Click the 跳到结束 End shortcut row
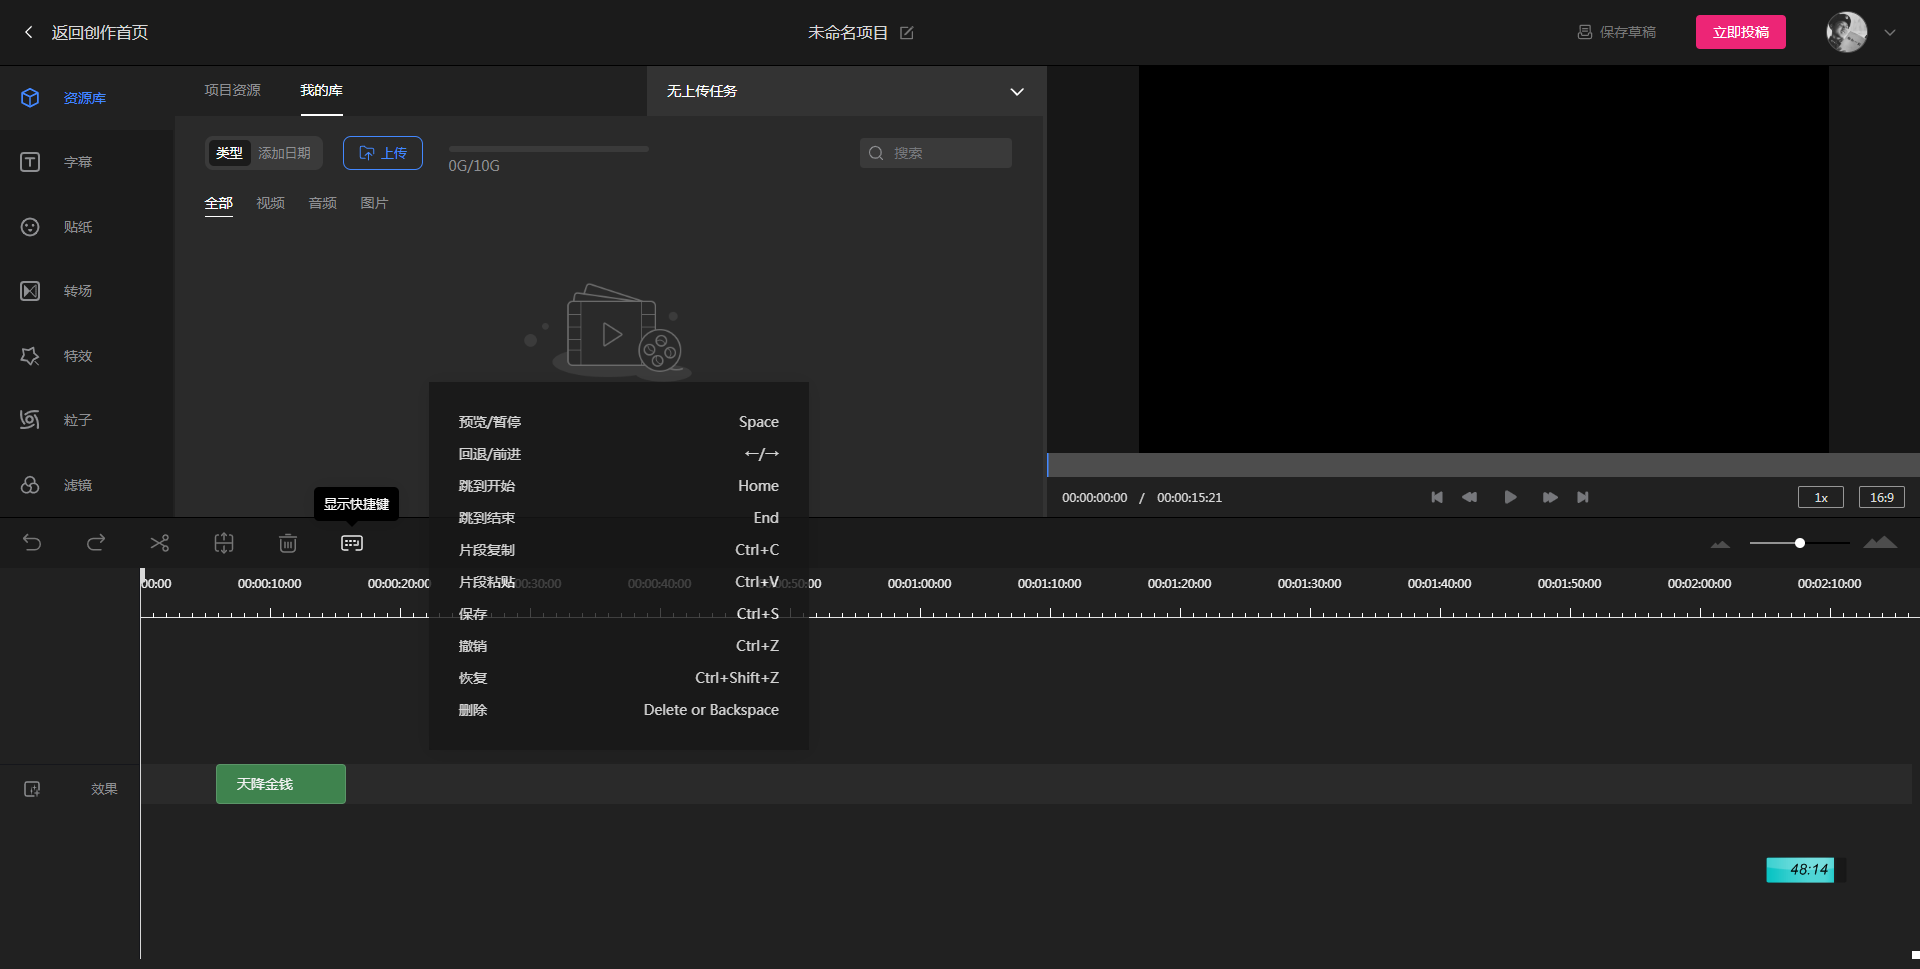This screenshot has width=1920, height=969. click(619, 518)
